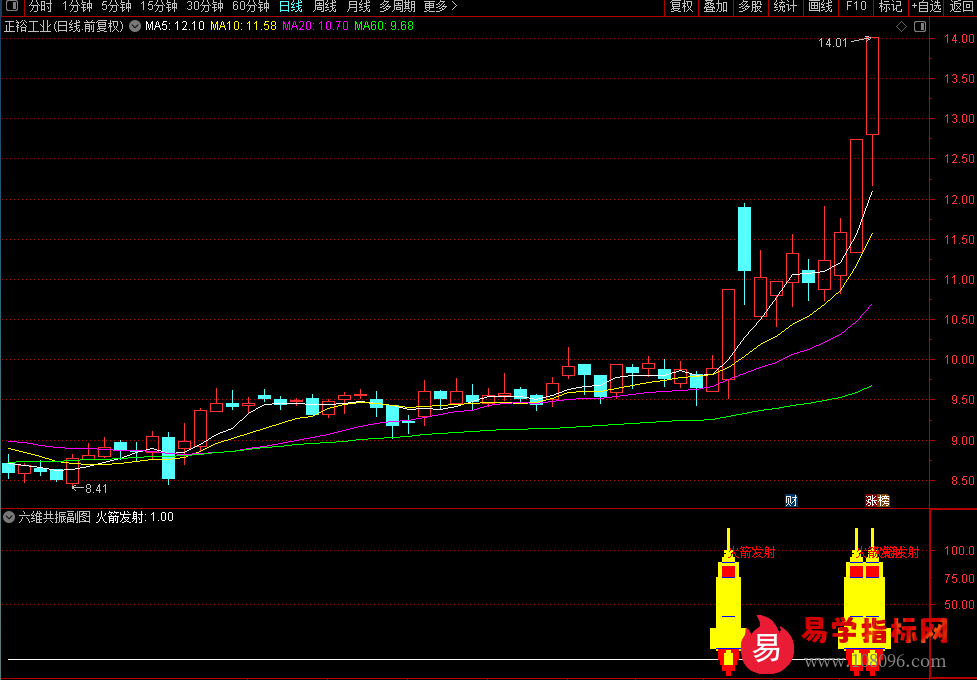Expand the 更多 periods menu

441,7
